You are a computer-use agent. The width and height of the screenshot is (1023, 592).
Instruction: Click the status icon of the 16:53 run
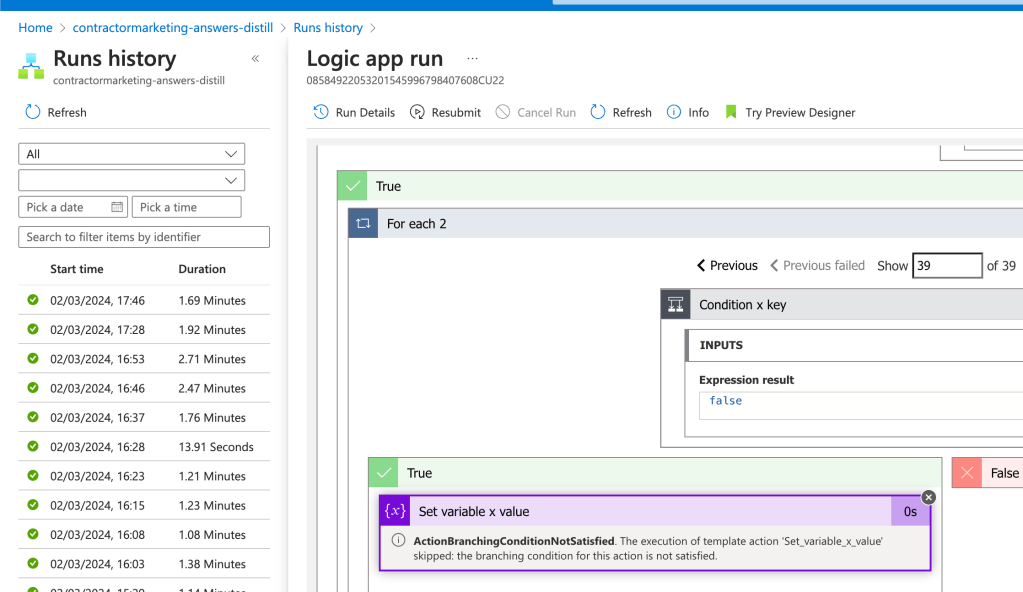(x=33, y=359)
